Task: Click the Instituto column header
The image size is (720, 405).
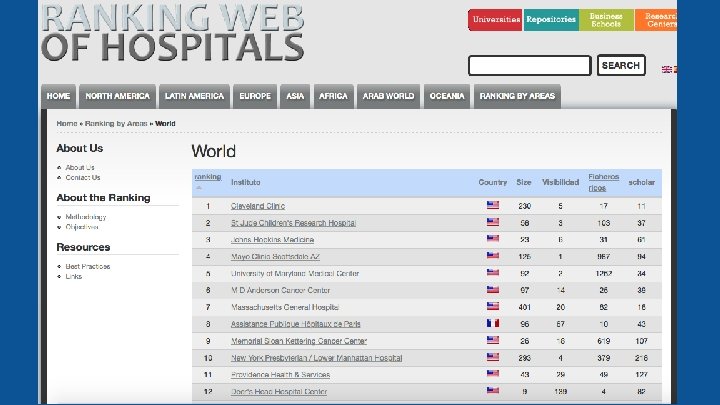Action: tap(246, 182)
